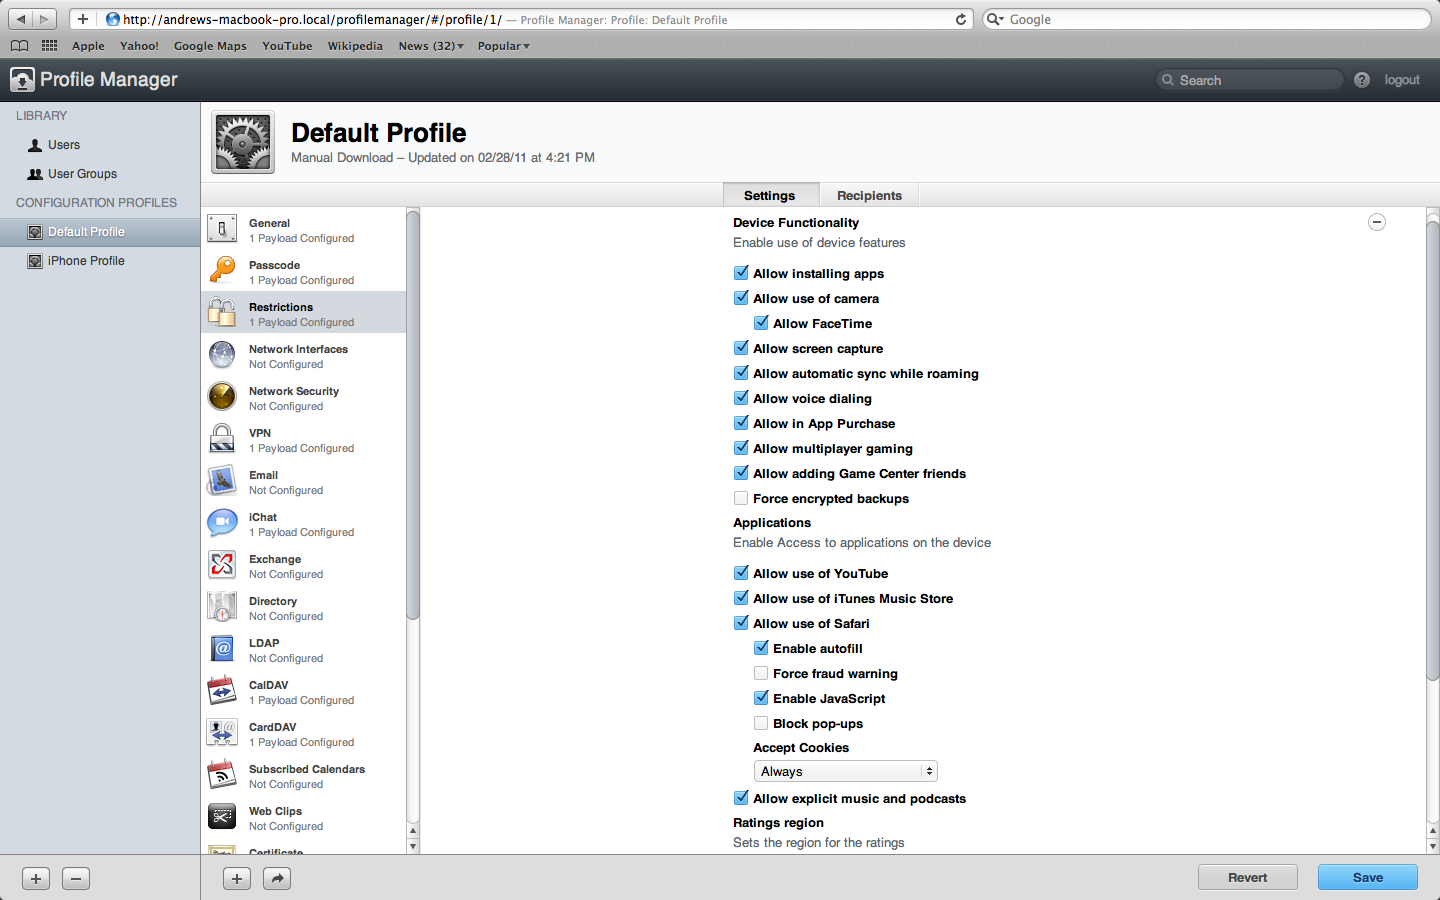
Task: Disable Allow FaceTime
Action: pos(761,323)
